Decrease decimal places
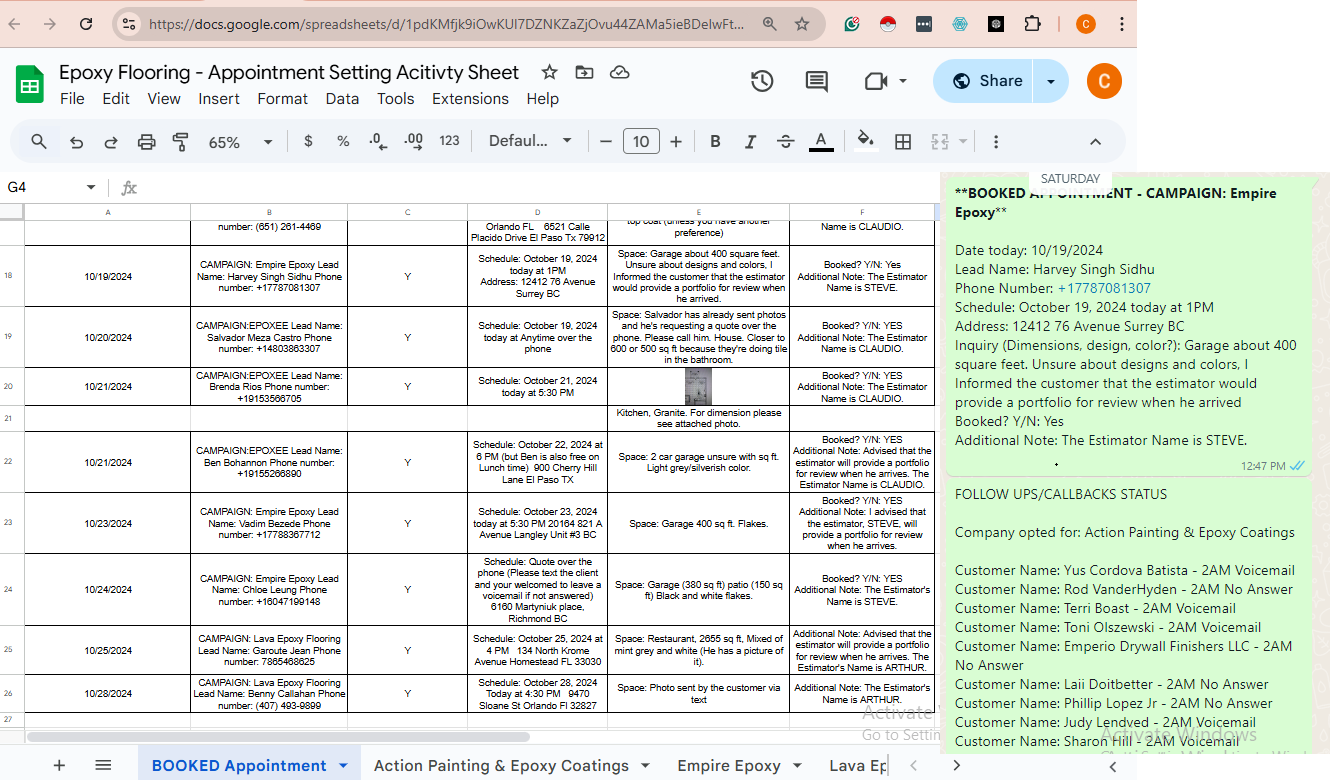The image size is (1330, 780). click(x=378, y=142)
